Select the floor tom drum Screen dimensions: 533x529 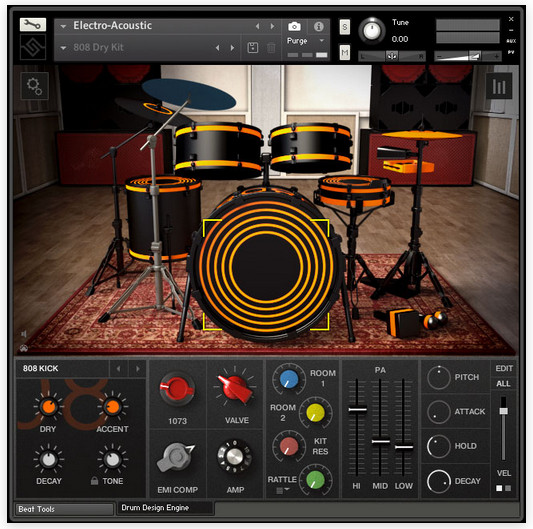click(164, 218)
